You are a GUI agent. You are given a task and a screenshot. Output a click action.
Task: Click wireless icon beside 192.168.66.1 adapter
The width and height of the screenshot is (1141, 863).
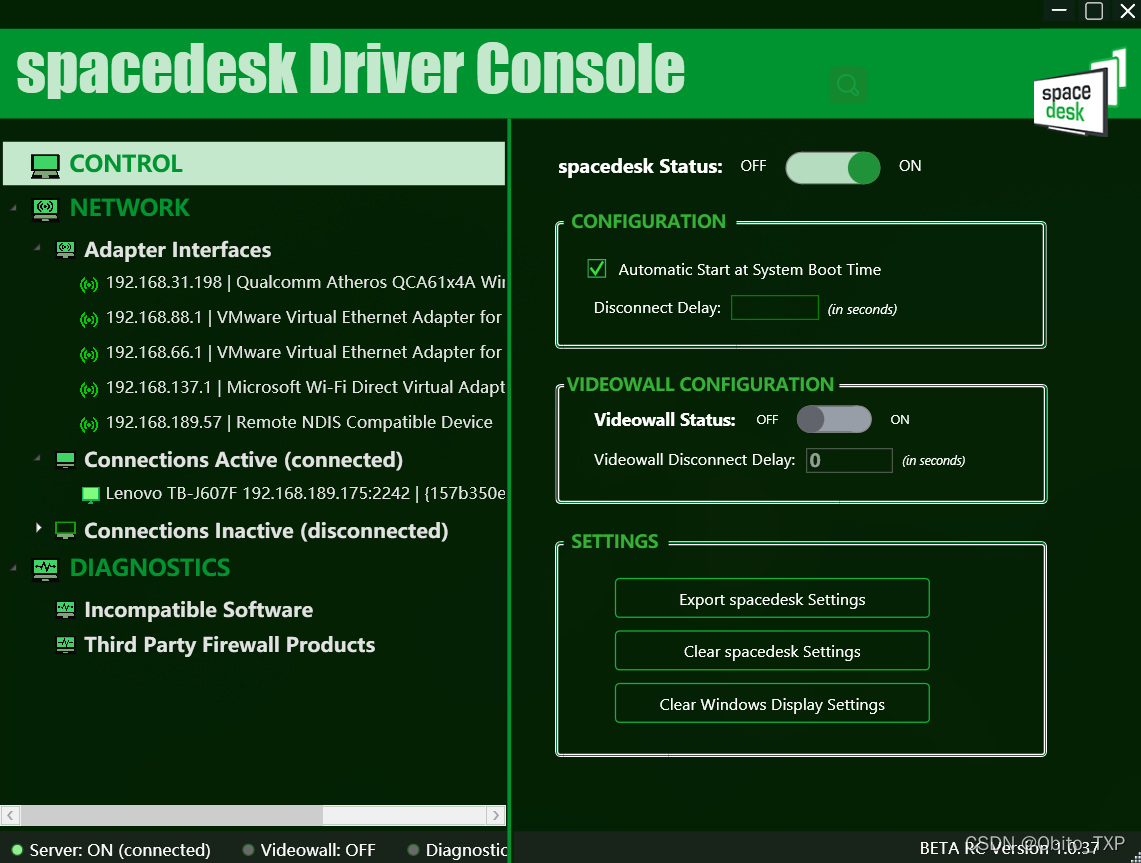[x=89, y=354]
